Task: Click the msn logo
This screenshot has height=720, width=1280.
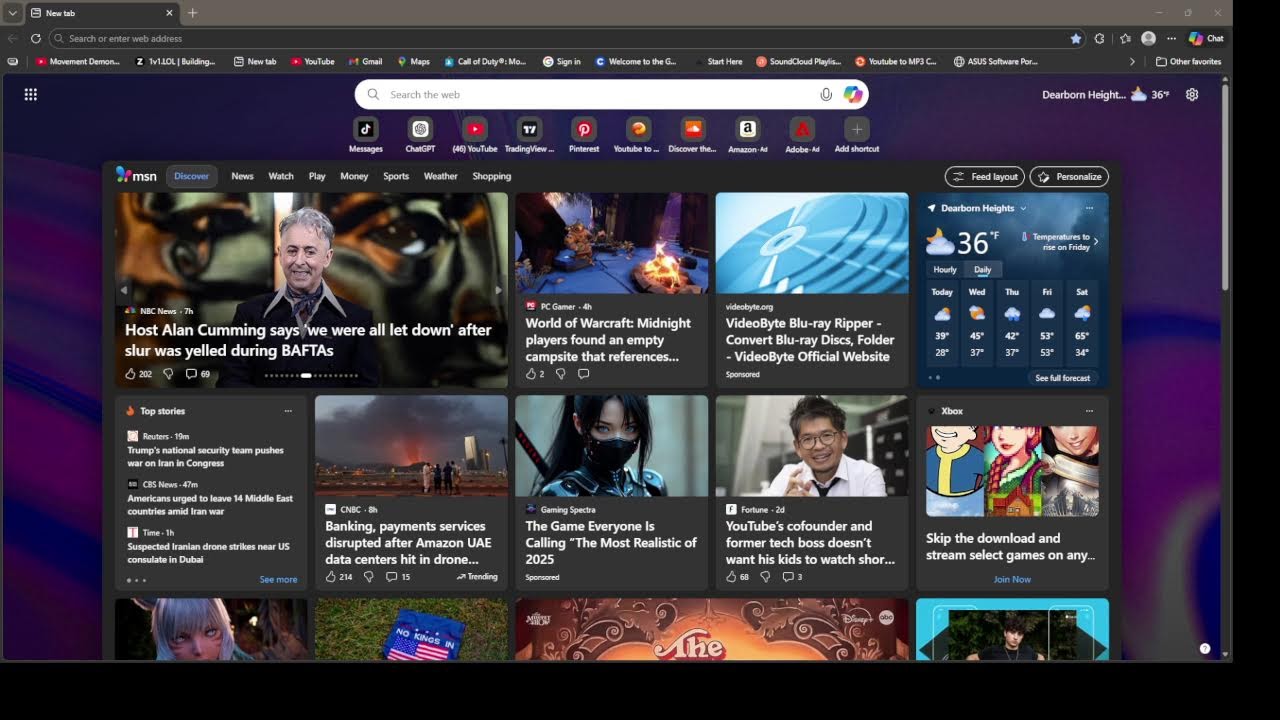Action: click(x=136, y=175)
